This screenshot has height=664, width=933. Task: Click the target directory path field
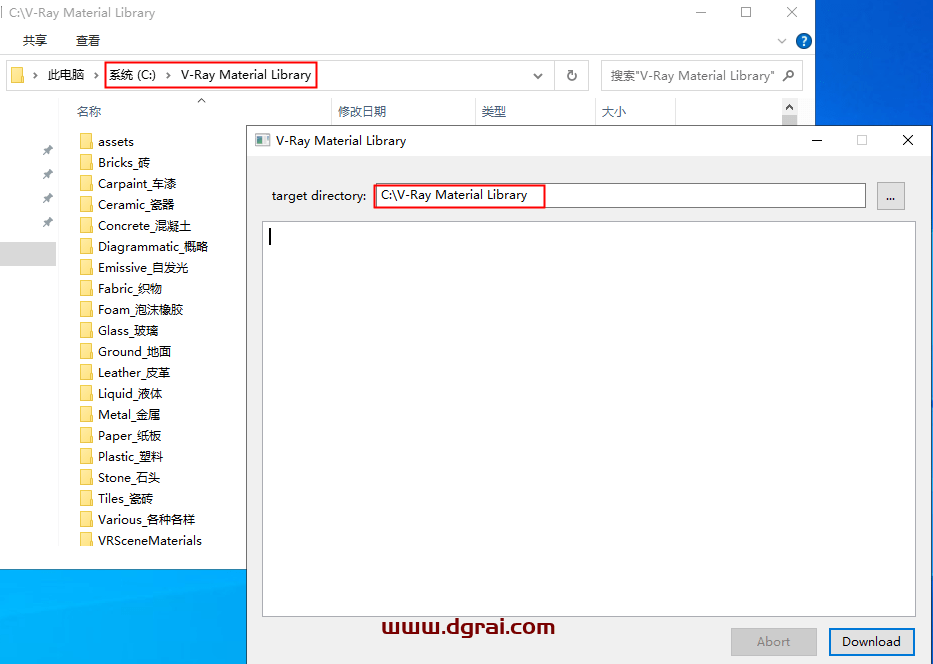(x=620, y=196)
